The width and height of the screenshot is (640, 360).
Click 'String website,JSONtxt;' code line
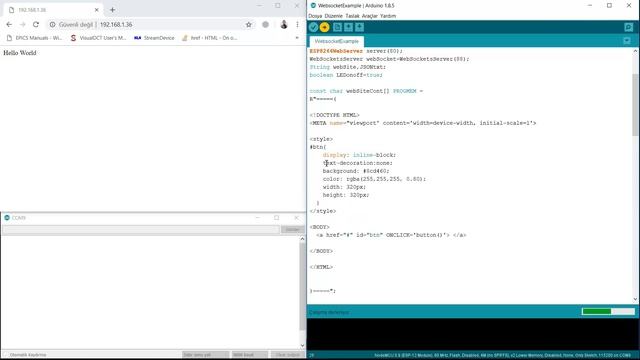click(x=348, y=67)
